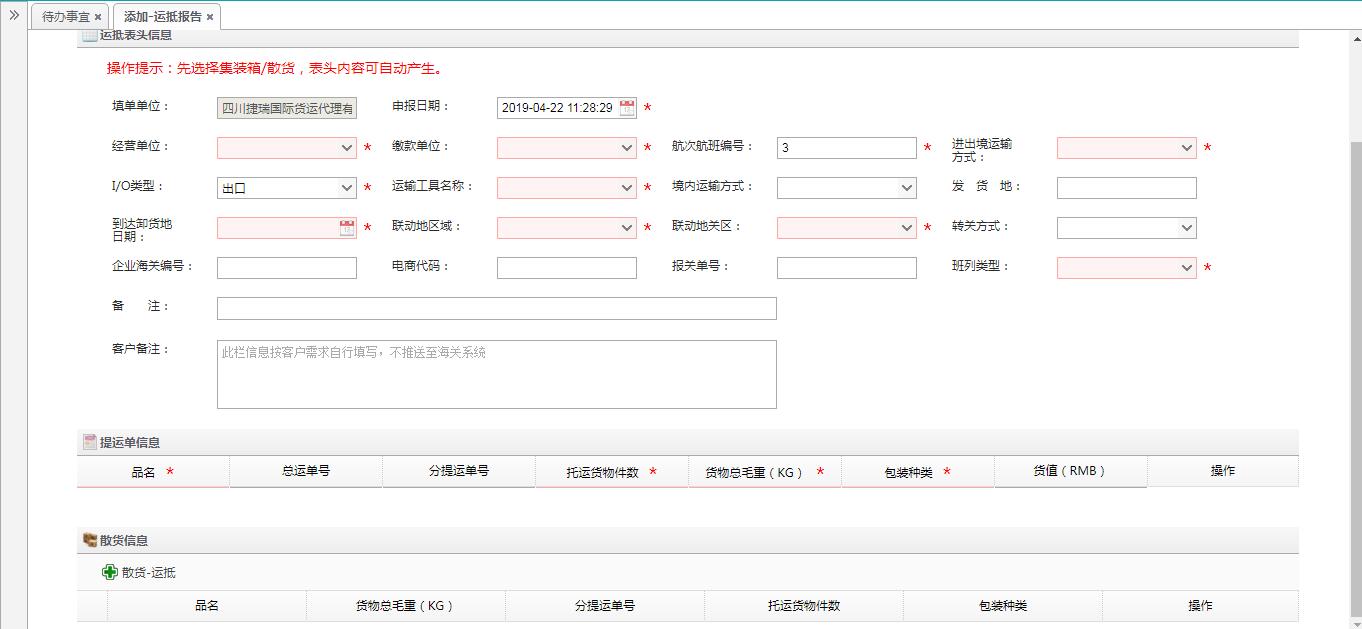Click the 填单单位 company name button
The height and width of the screenshot is (629, 1362).
click(x=287, y=108)
